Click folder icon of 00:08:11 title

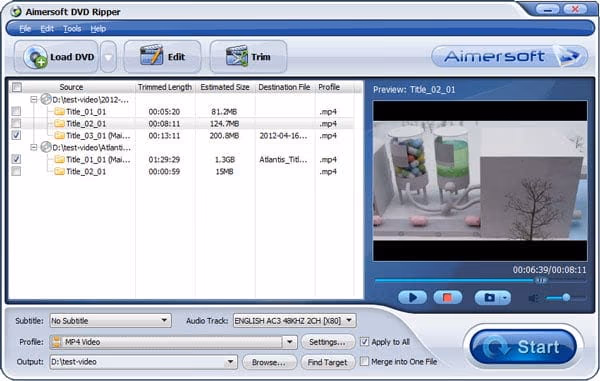coord(59,124)
